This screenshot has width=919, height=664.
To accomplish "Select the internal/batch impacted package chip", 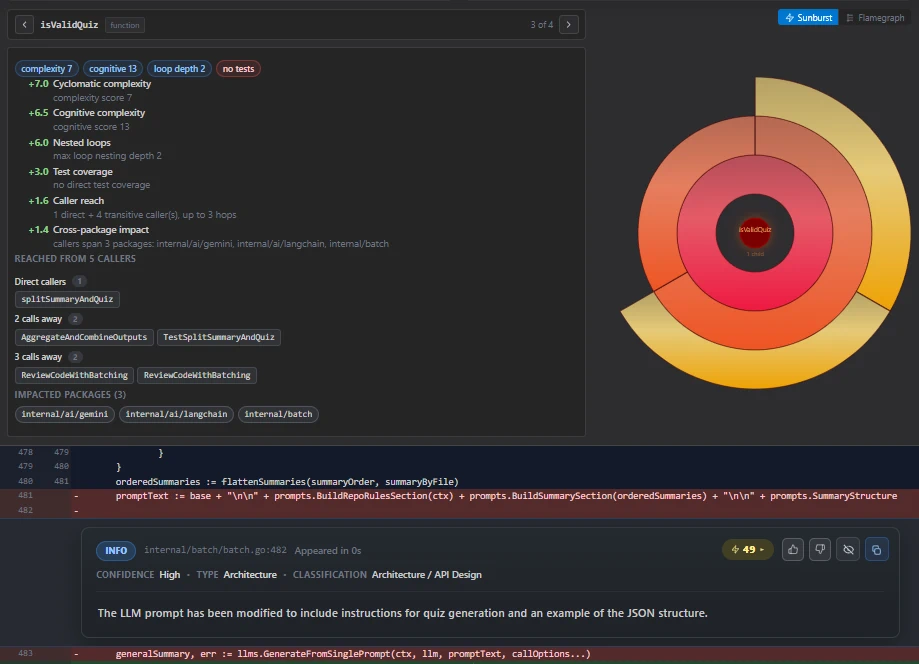I will (x=278, y=414).
